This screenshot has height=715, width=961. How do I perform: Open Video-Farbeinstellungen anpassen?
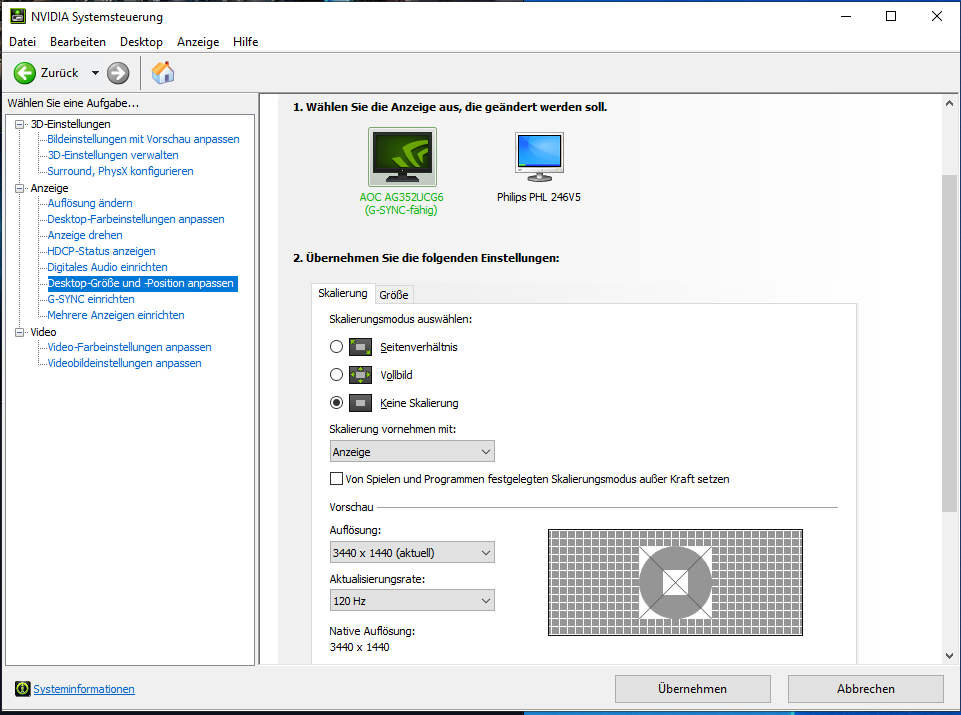tap(129, 347)
